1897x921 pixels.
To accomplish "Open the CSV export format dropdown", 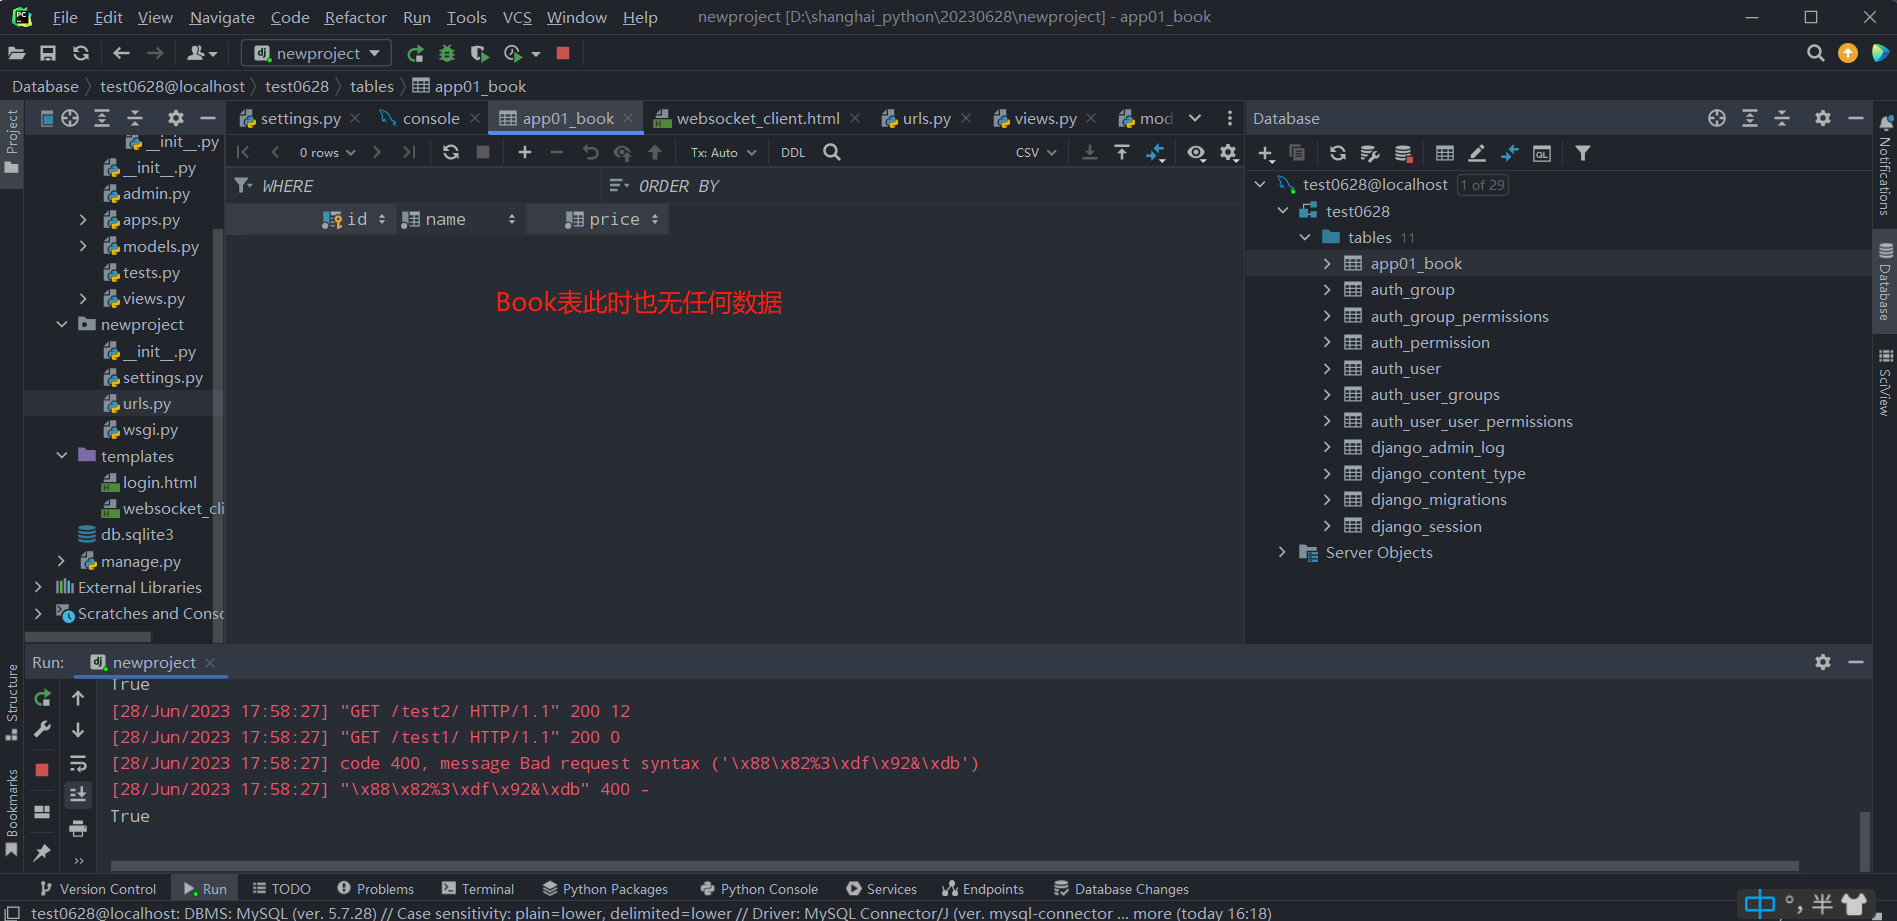I will pos(1036,152).
